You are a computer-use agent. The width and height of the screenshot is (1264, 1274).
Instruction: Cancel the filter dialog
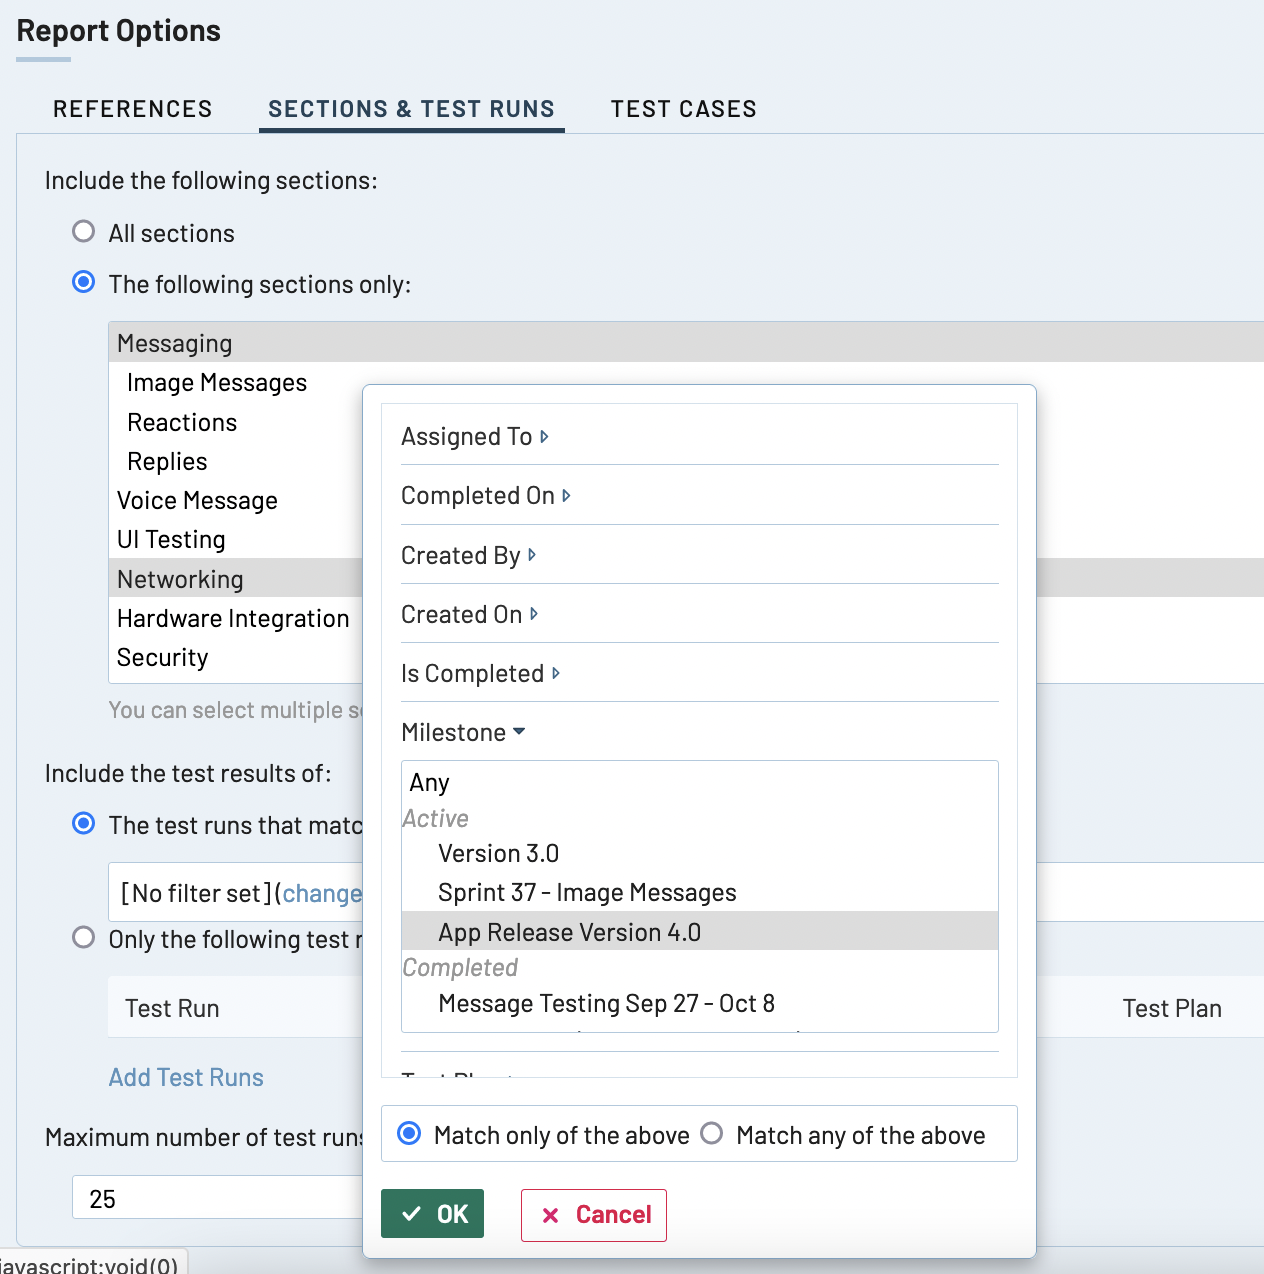pyautogui.click(x=593, y=1214)
